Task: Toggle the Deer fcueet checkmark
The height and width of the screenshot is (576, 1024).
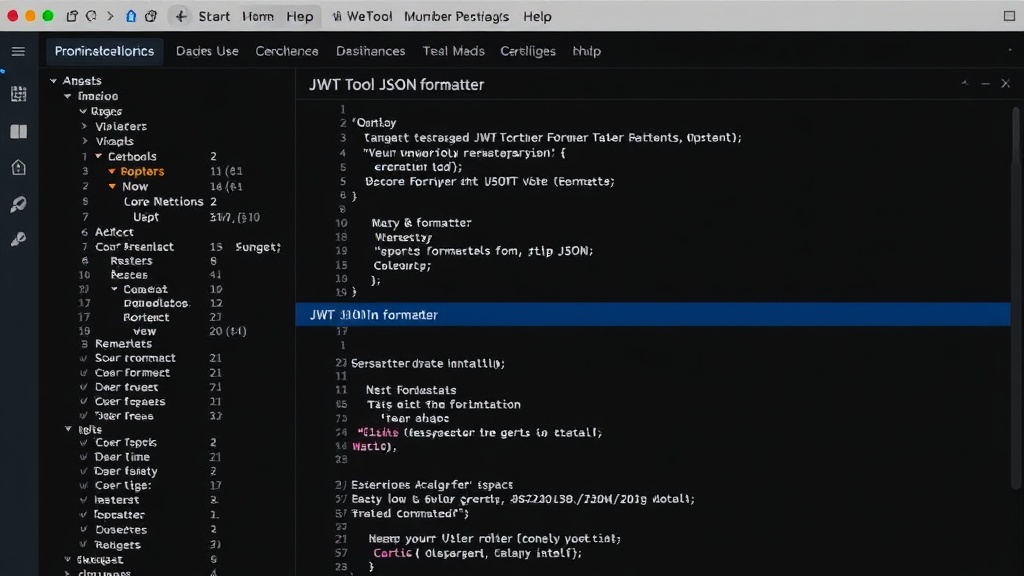Action: pyautogui.click(x=84, y=387)
